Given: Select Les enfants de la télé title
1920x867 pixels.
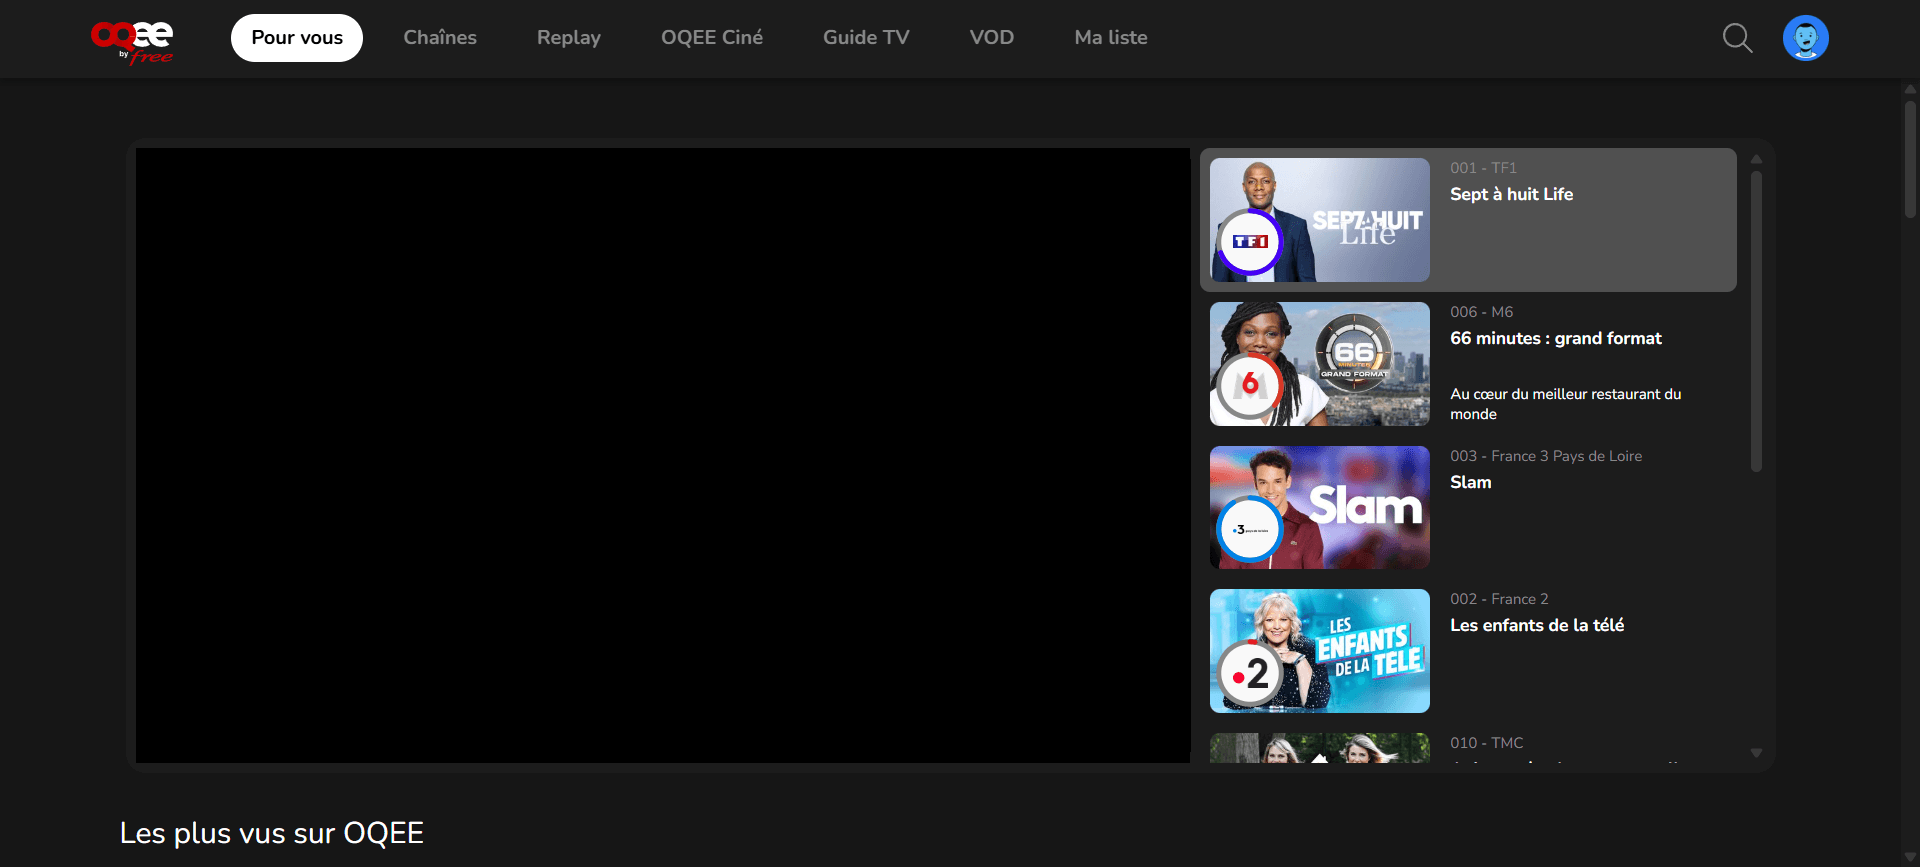Looking at the screenshot, I should 1537,625.
